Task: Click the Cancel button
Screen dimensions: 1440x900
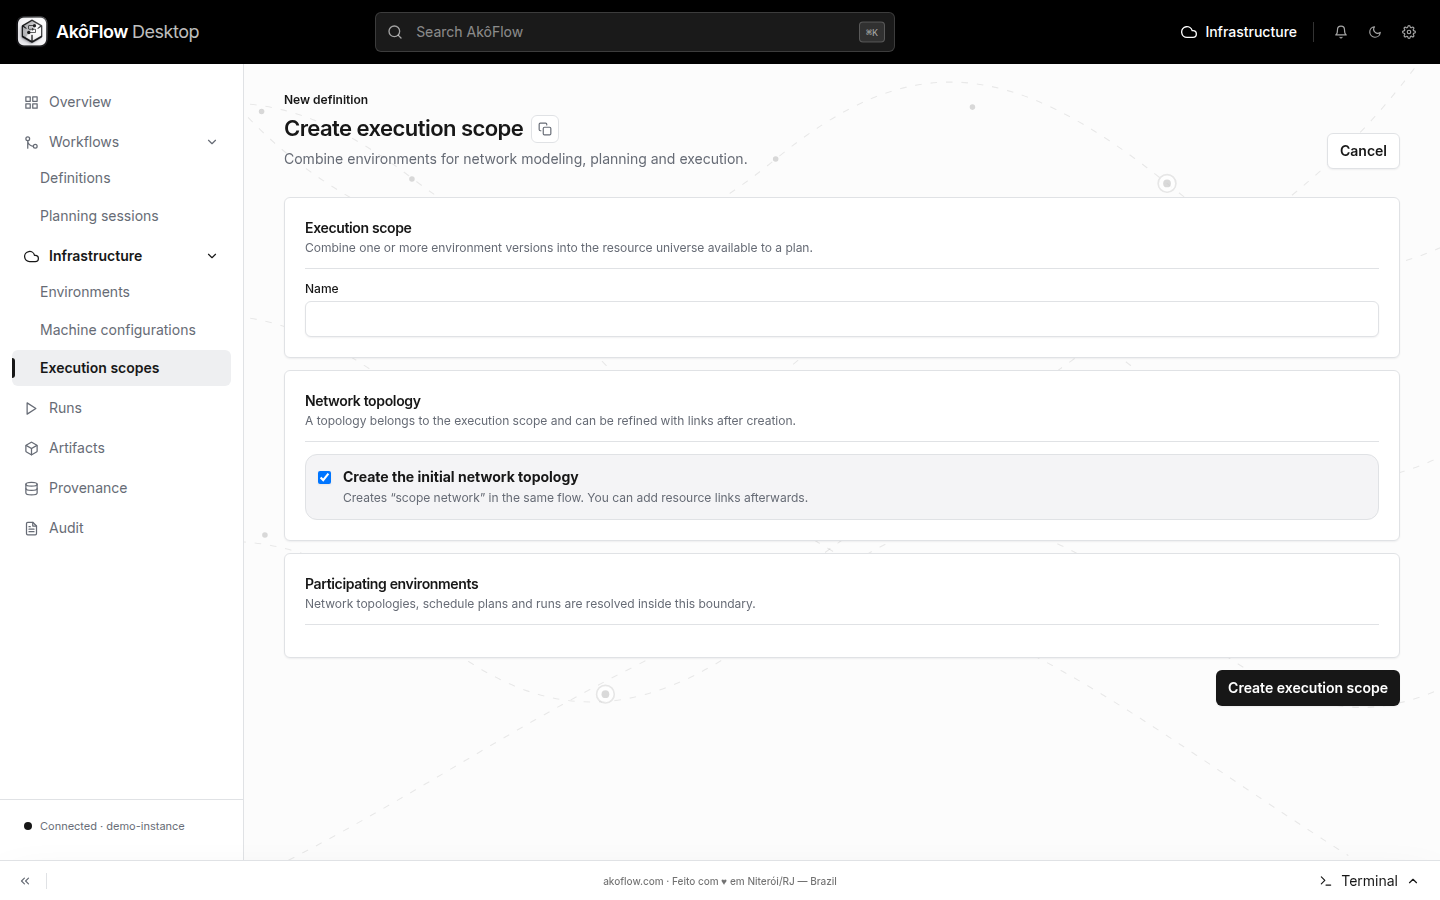Action: point(1363,151)
